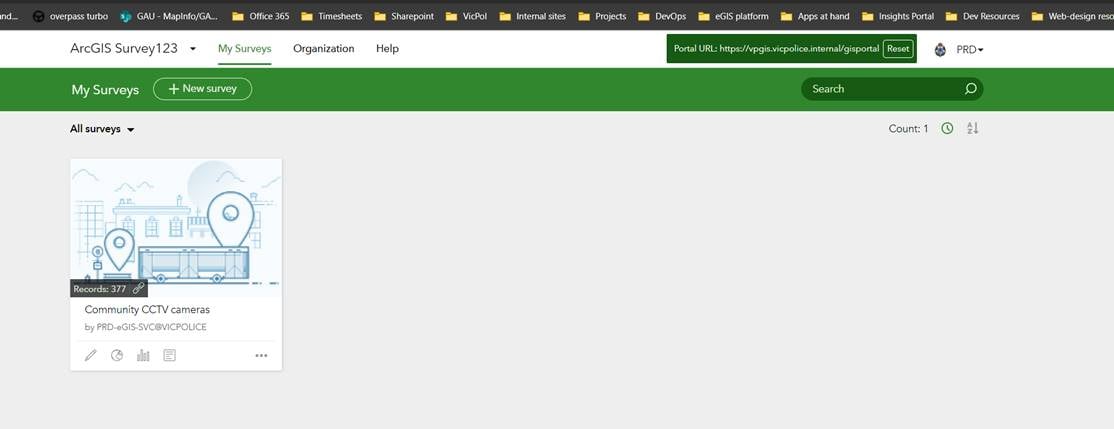This screenshot has width=1114, height=429.
Task: Switch to the My Surveys tab
Action: tap(244, 49)
